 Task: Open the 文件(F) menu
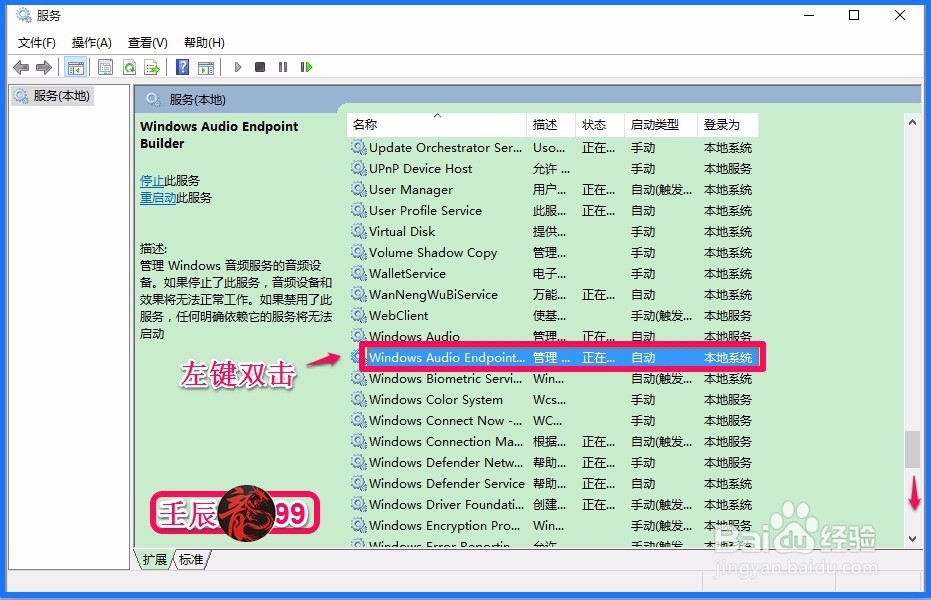(x=37, y=43)
